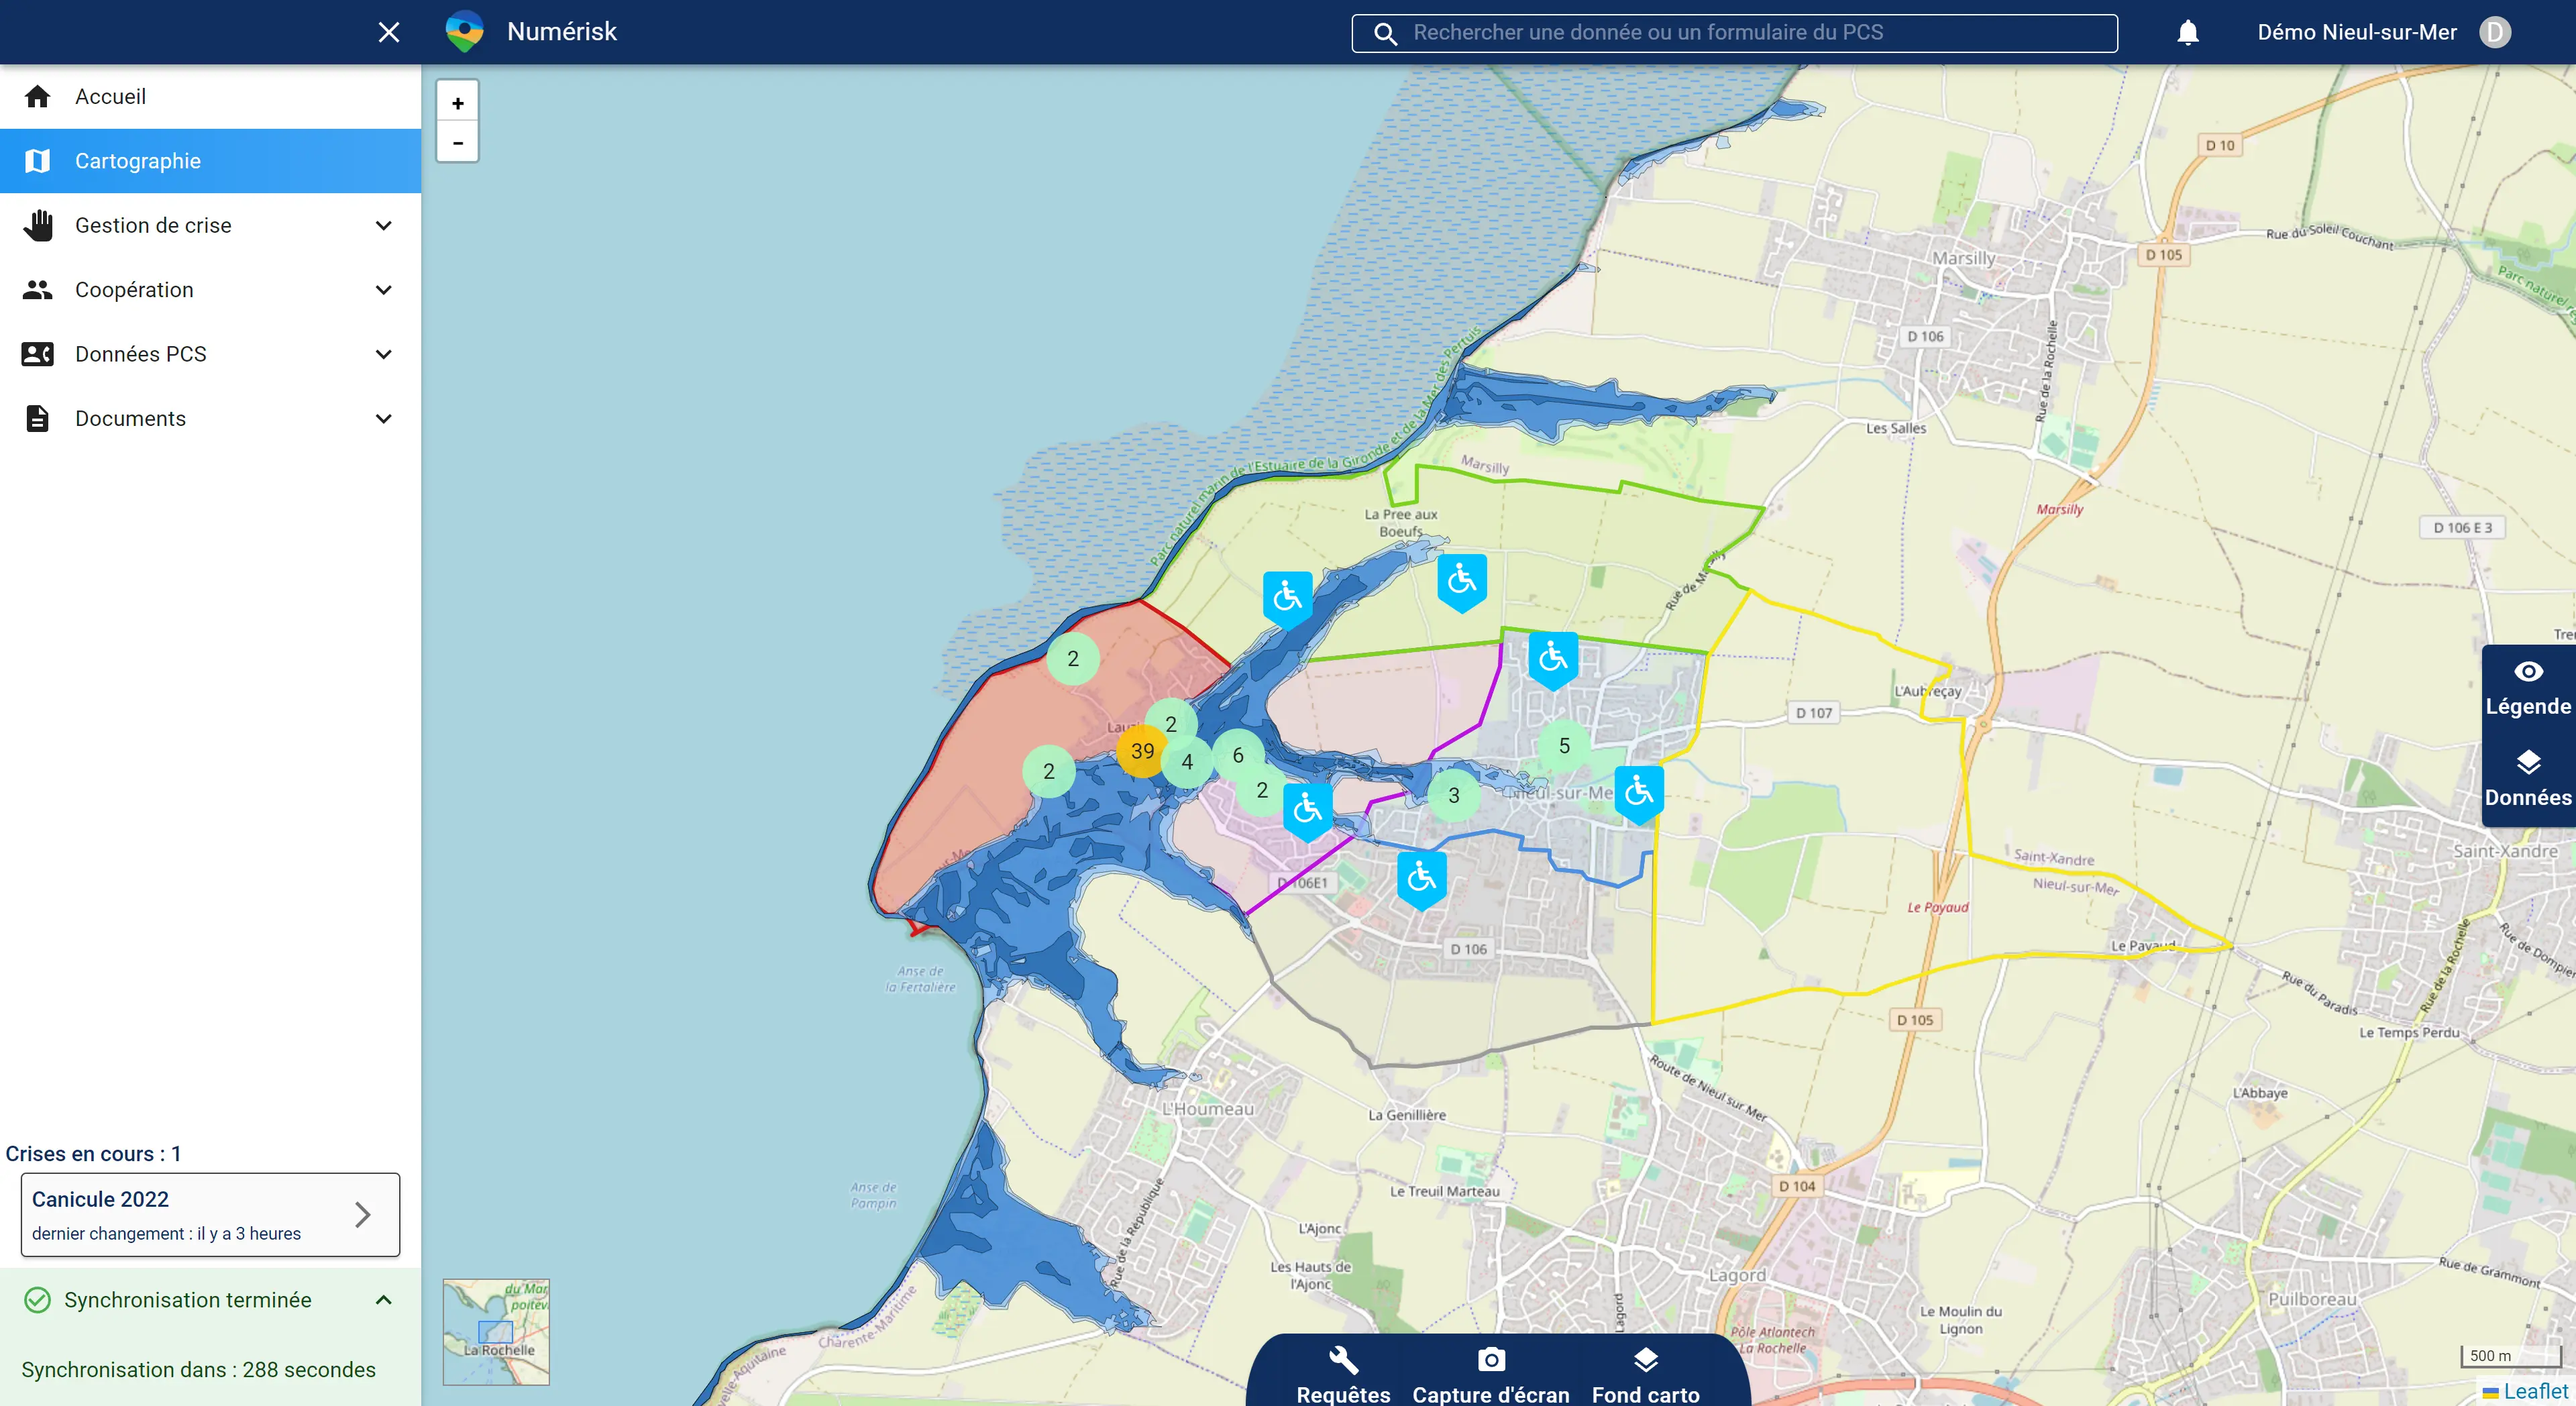Image resolution: width=2576 pixels, height=1406 pixels.
Task: Open the Gestion de crise menu
Action: pos(210,225)
